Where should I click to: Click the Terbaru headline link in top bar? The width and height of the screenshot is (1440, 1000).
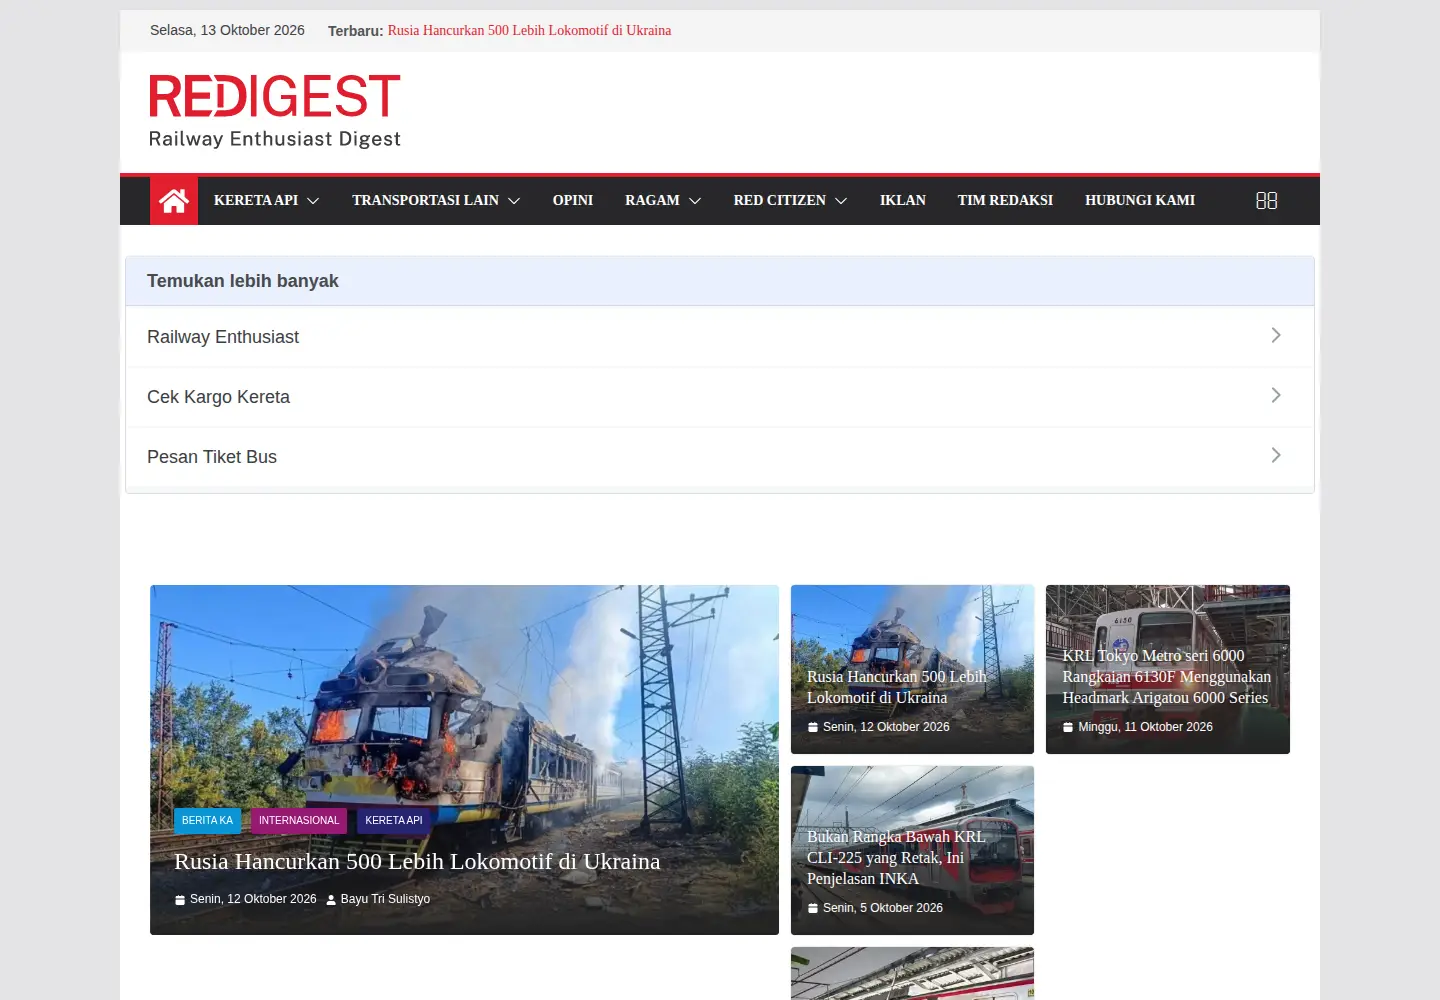click(x=529, y=31)
